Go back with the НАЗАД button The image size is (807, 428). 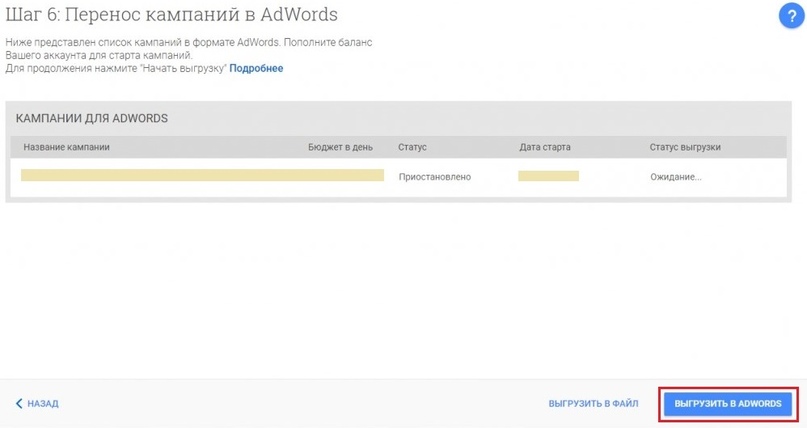[37, 403]
